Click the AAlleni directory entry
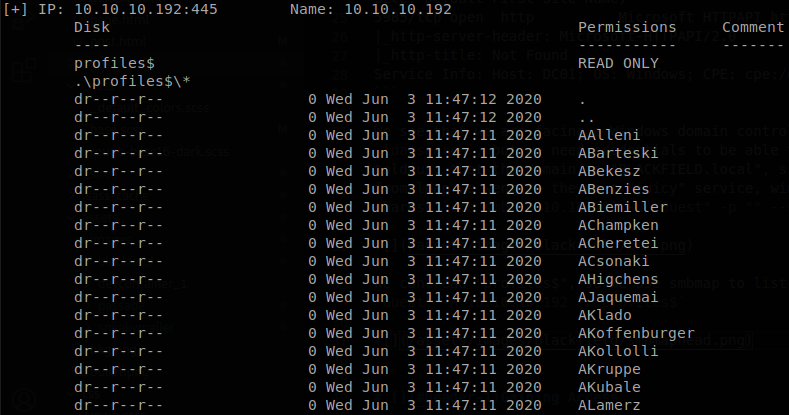 pos(609,135)
